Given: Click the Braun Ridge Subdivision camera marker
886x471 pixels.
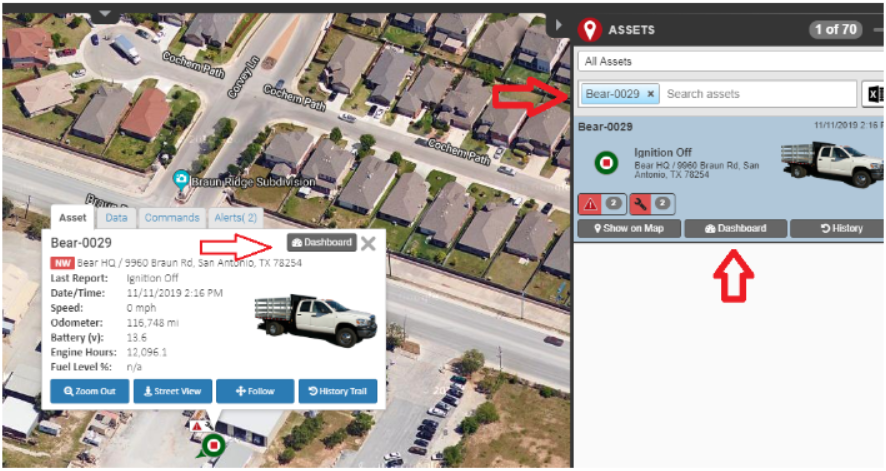Looking at the screenshot, I should click(181, 180).
